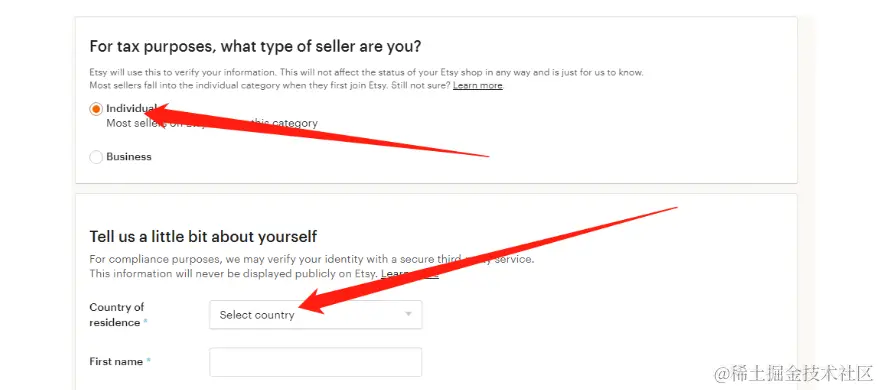Select the Individual seller radio button
This screenshot has height=390, width=880.
[96, 109]
